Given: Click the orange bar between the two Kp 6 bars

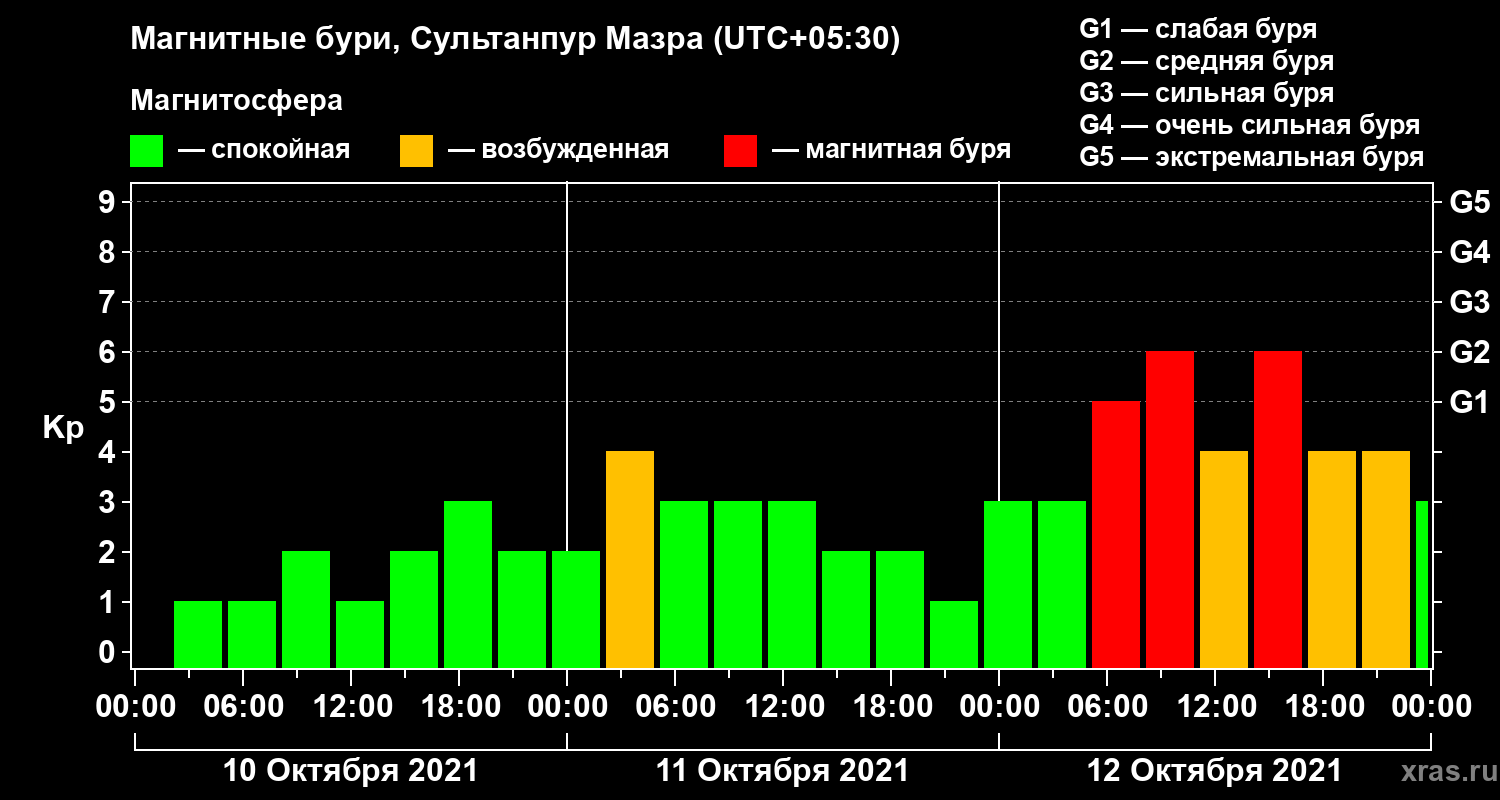Looking at the screenshot, I should pyautogui.click(x=1224, y=559).
